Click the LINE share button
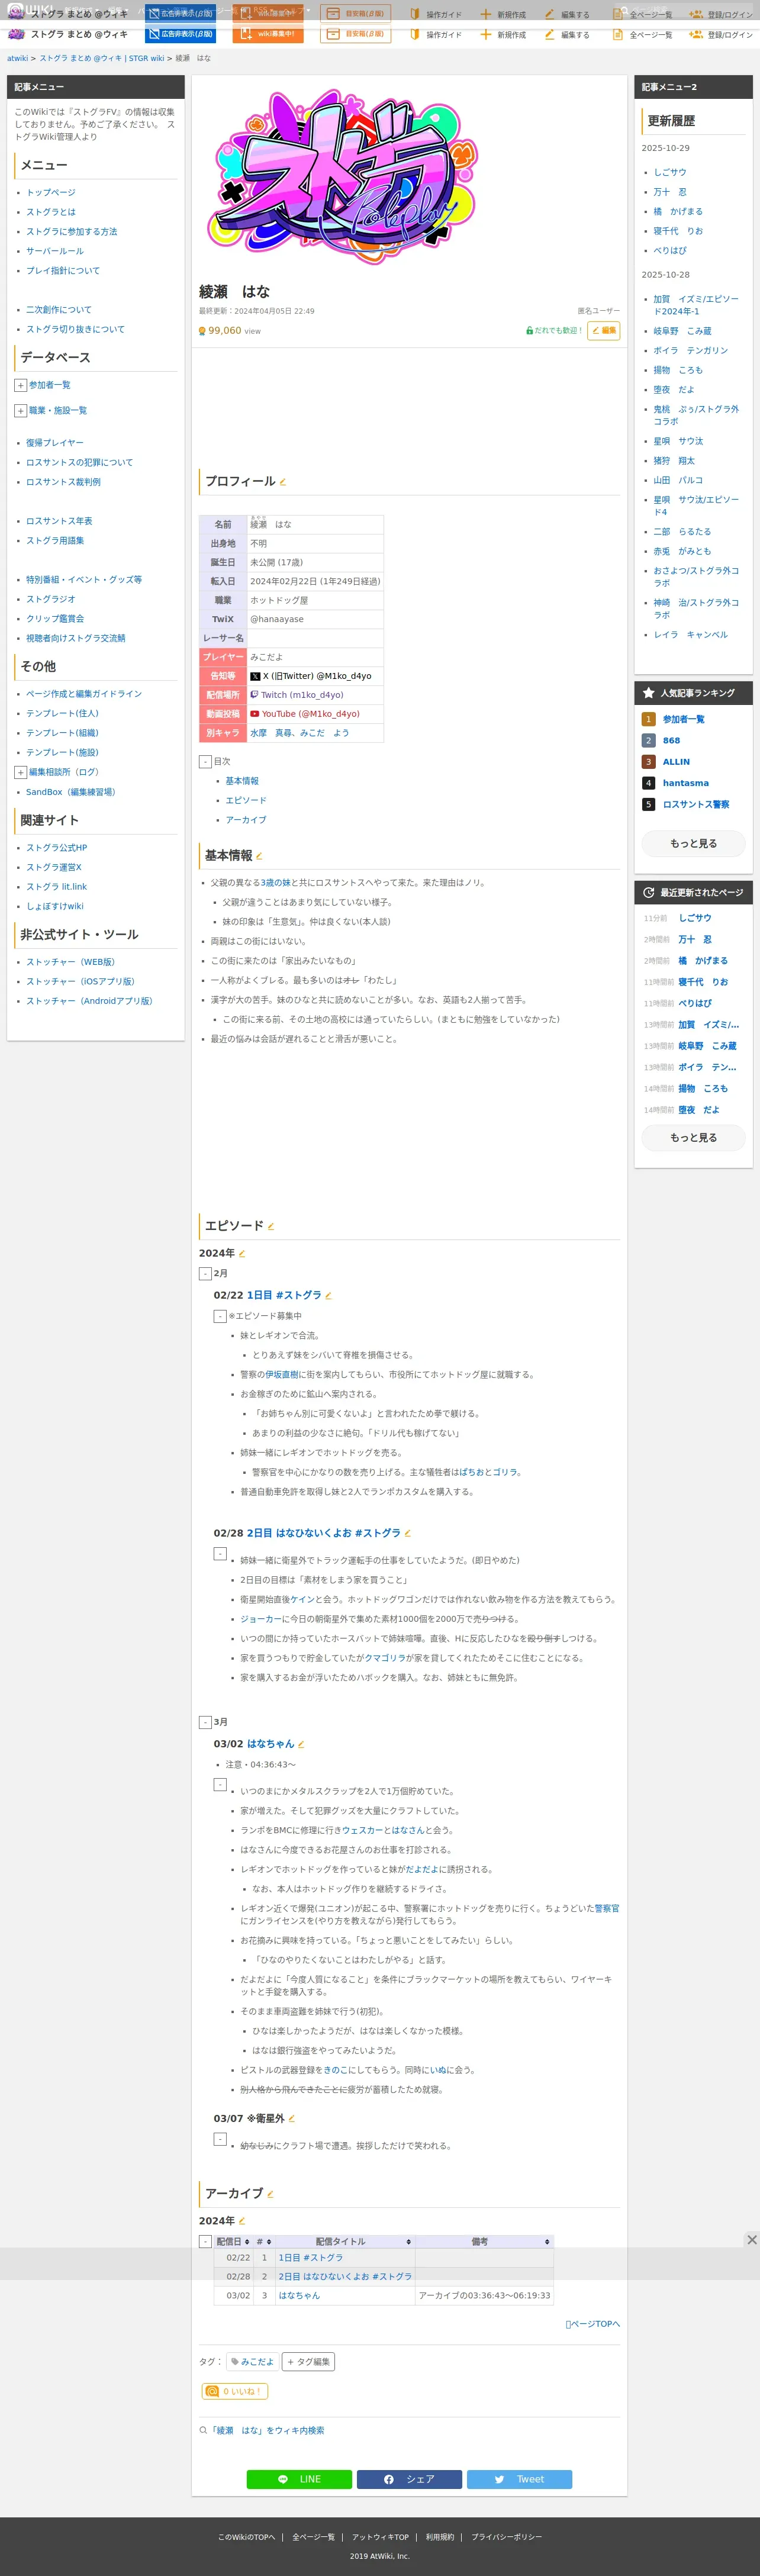Viewport: 760px width, 2576px height. [x=299, y=2479]
